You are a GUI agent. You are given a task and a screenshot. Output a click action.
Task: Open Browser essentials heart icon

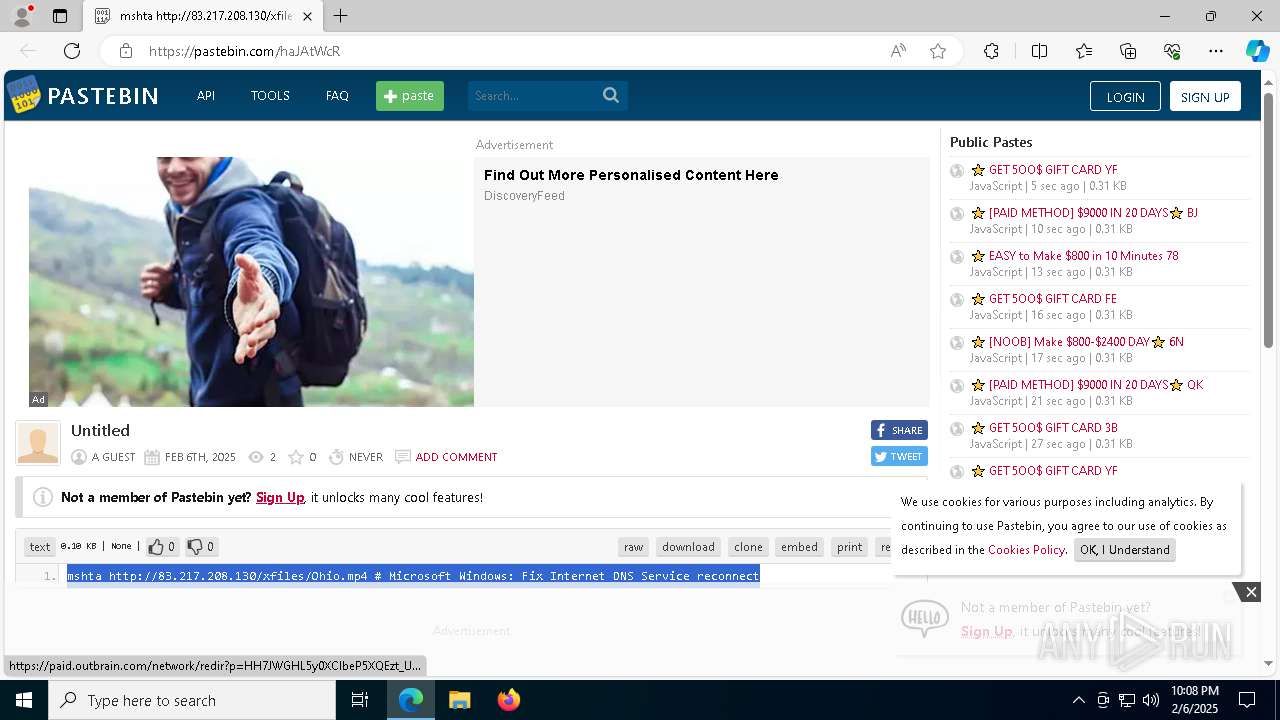[1172, 51]
